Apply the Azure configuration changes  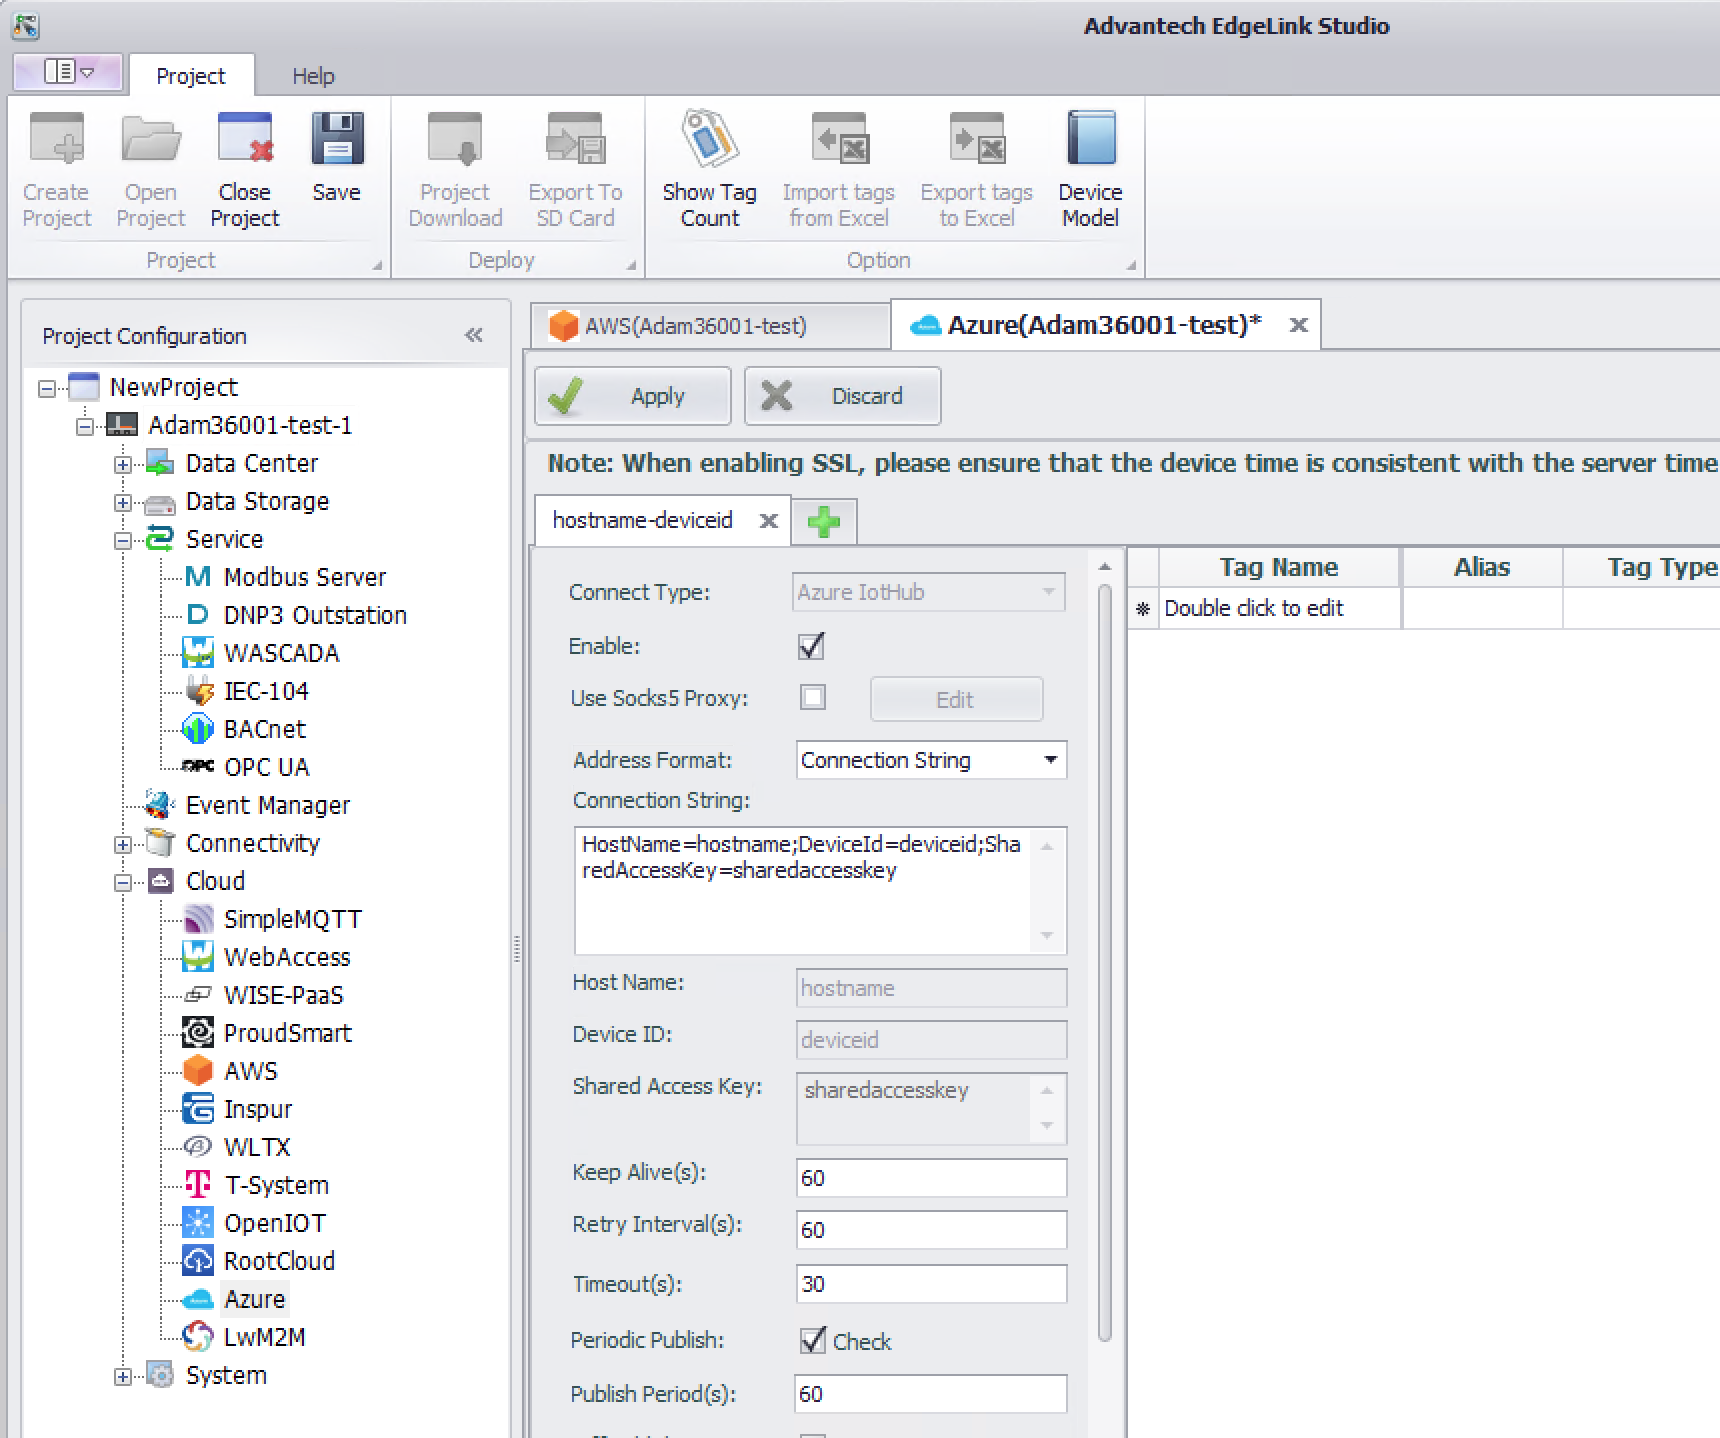coord(633,396)
